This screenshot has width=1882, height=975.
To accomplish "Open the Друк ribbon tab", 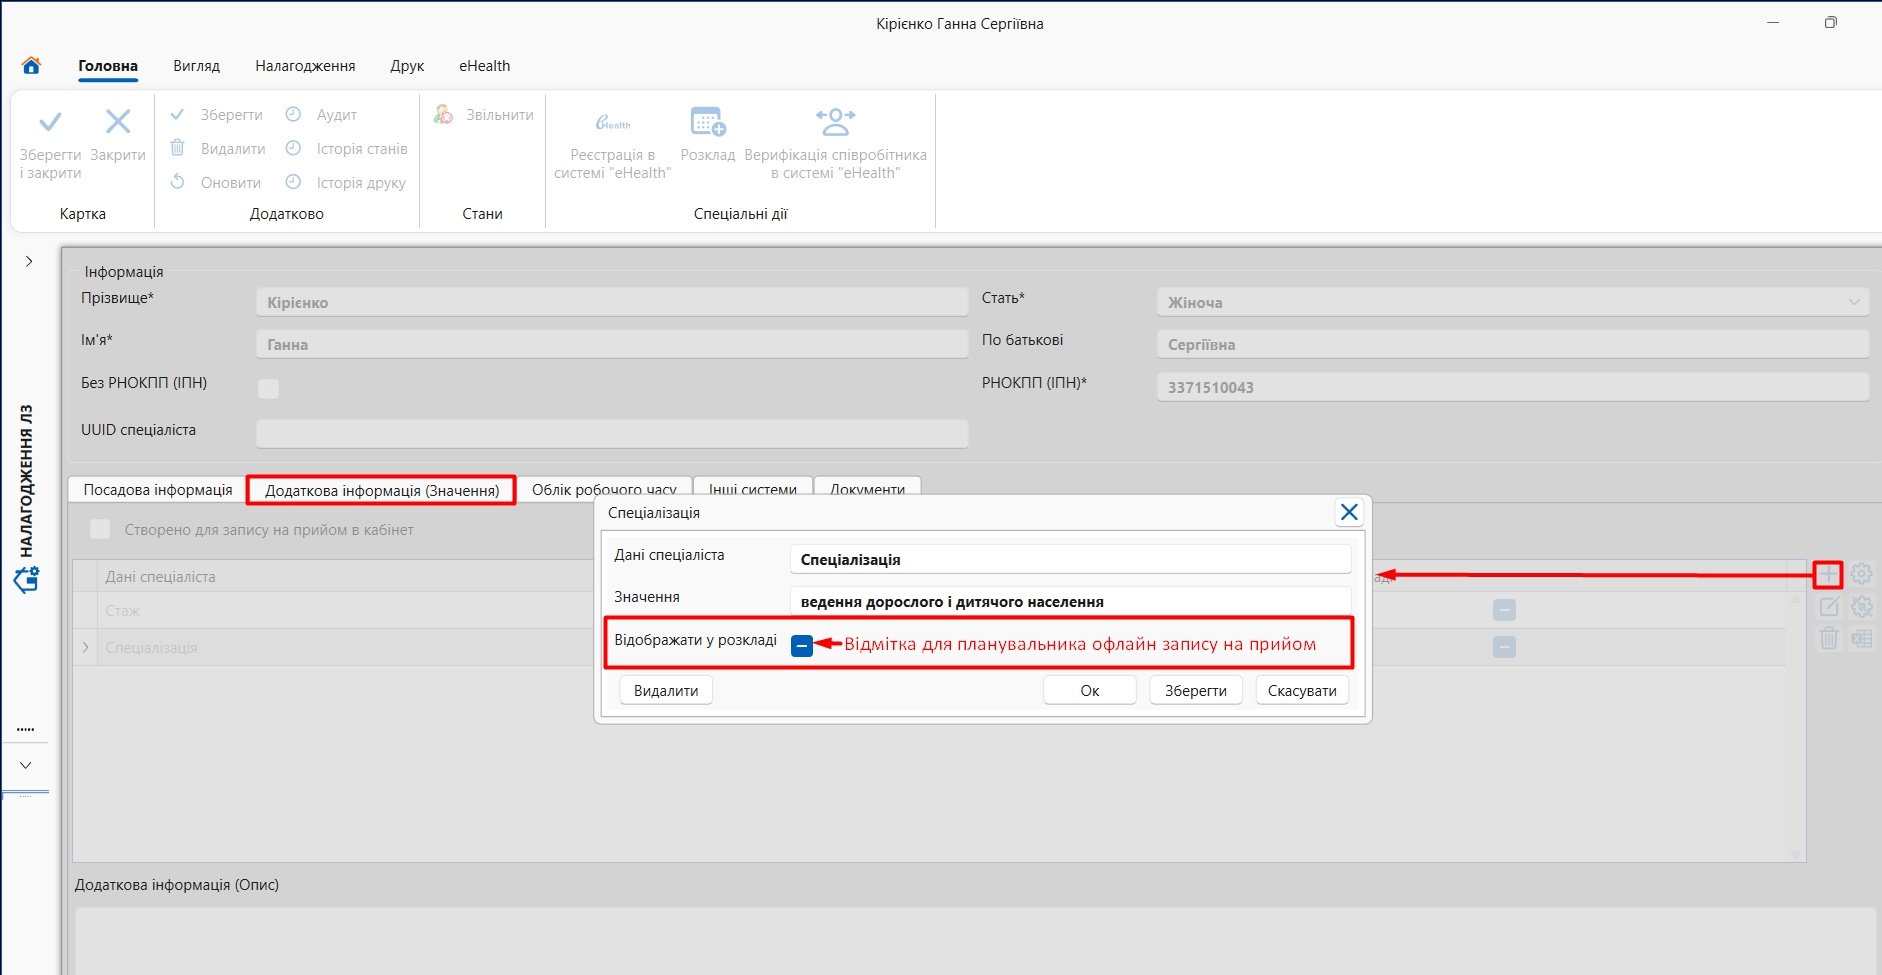I will pos(407,66).
